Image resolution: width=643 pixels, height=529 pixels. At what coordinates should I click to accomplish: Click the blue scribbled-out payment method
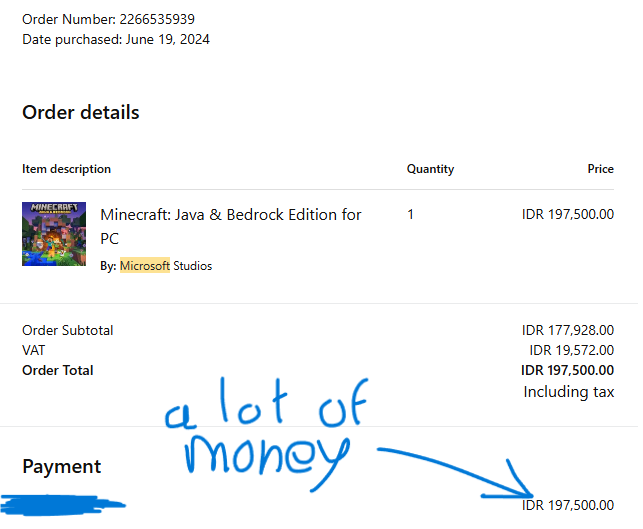coord(62,505)
